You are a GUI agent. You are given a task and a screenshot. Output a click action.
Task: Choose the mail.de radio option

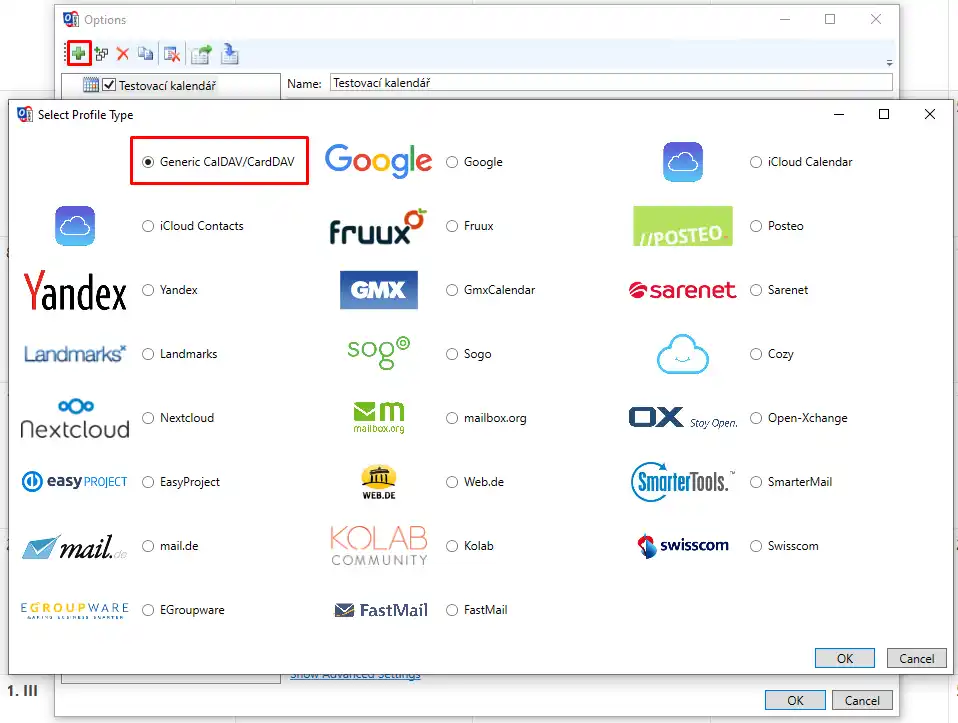[x=148, y=546]
